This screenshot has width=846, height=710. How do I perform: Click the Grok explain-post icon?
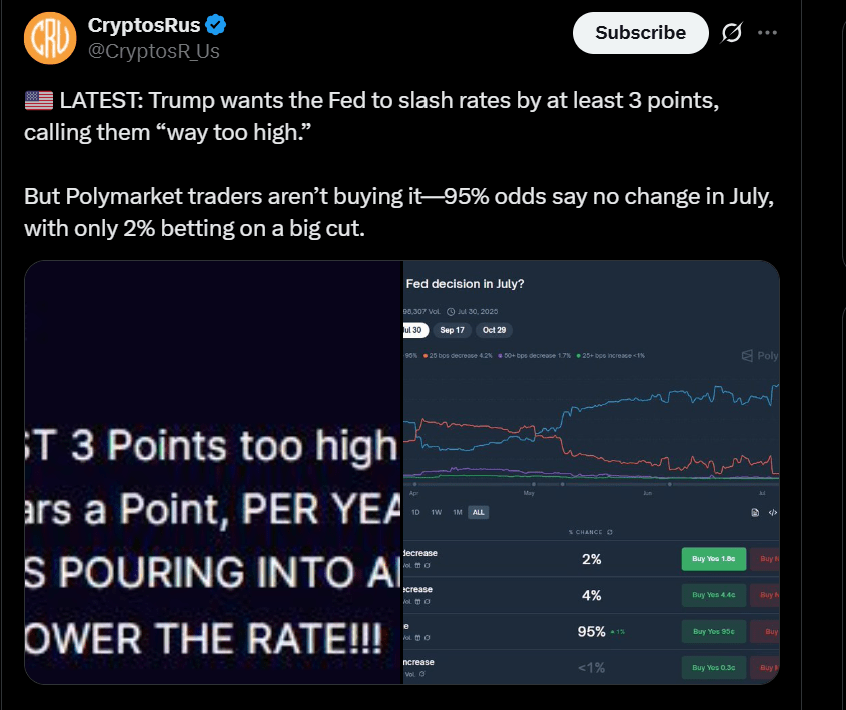731,33
